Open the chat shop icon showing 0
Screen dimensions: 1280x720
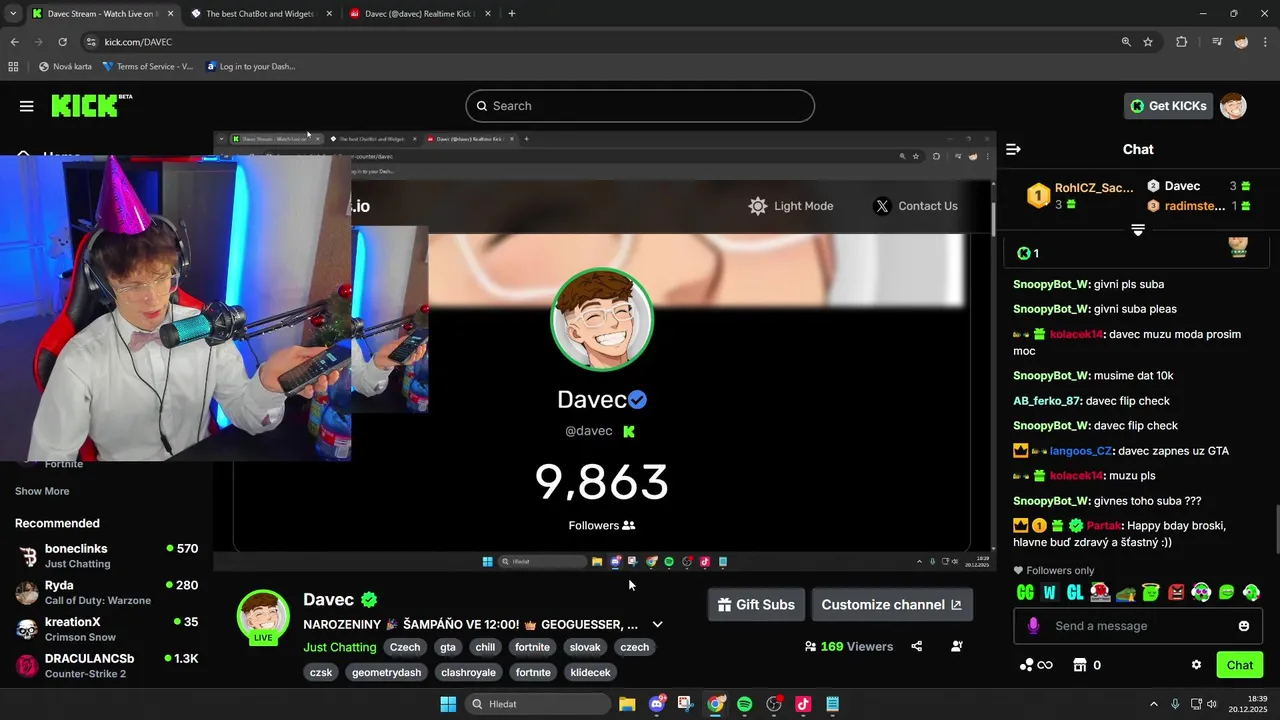(1087, 665)
